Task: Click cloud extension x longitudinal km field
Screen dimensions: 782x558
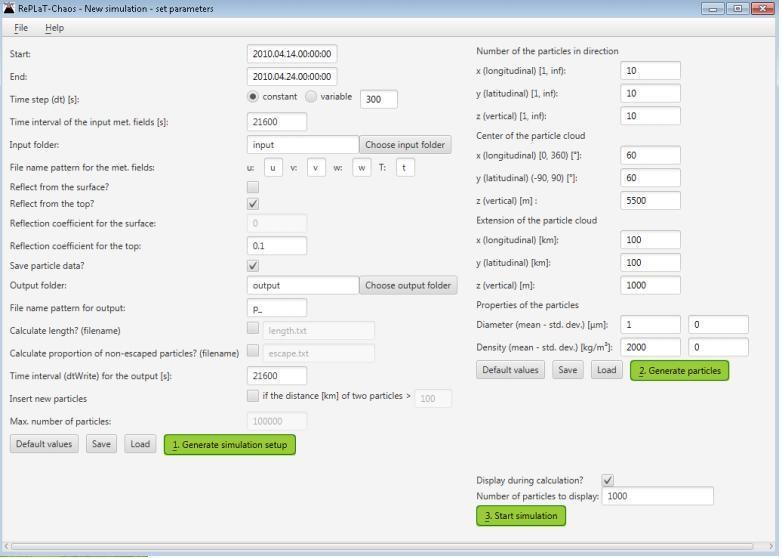Action: pyautogui.click(x=650, y=240)
